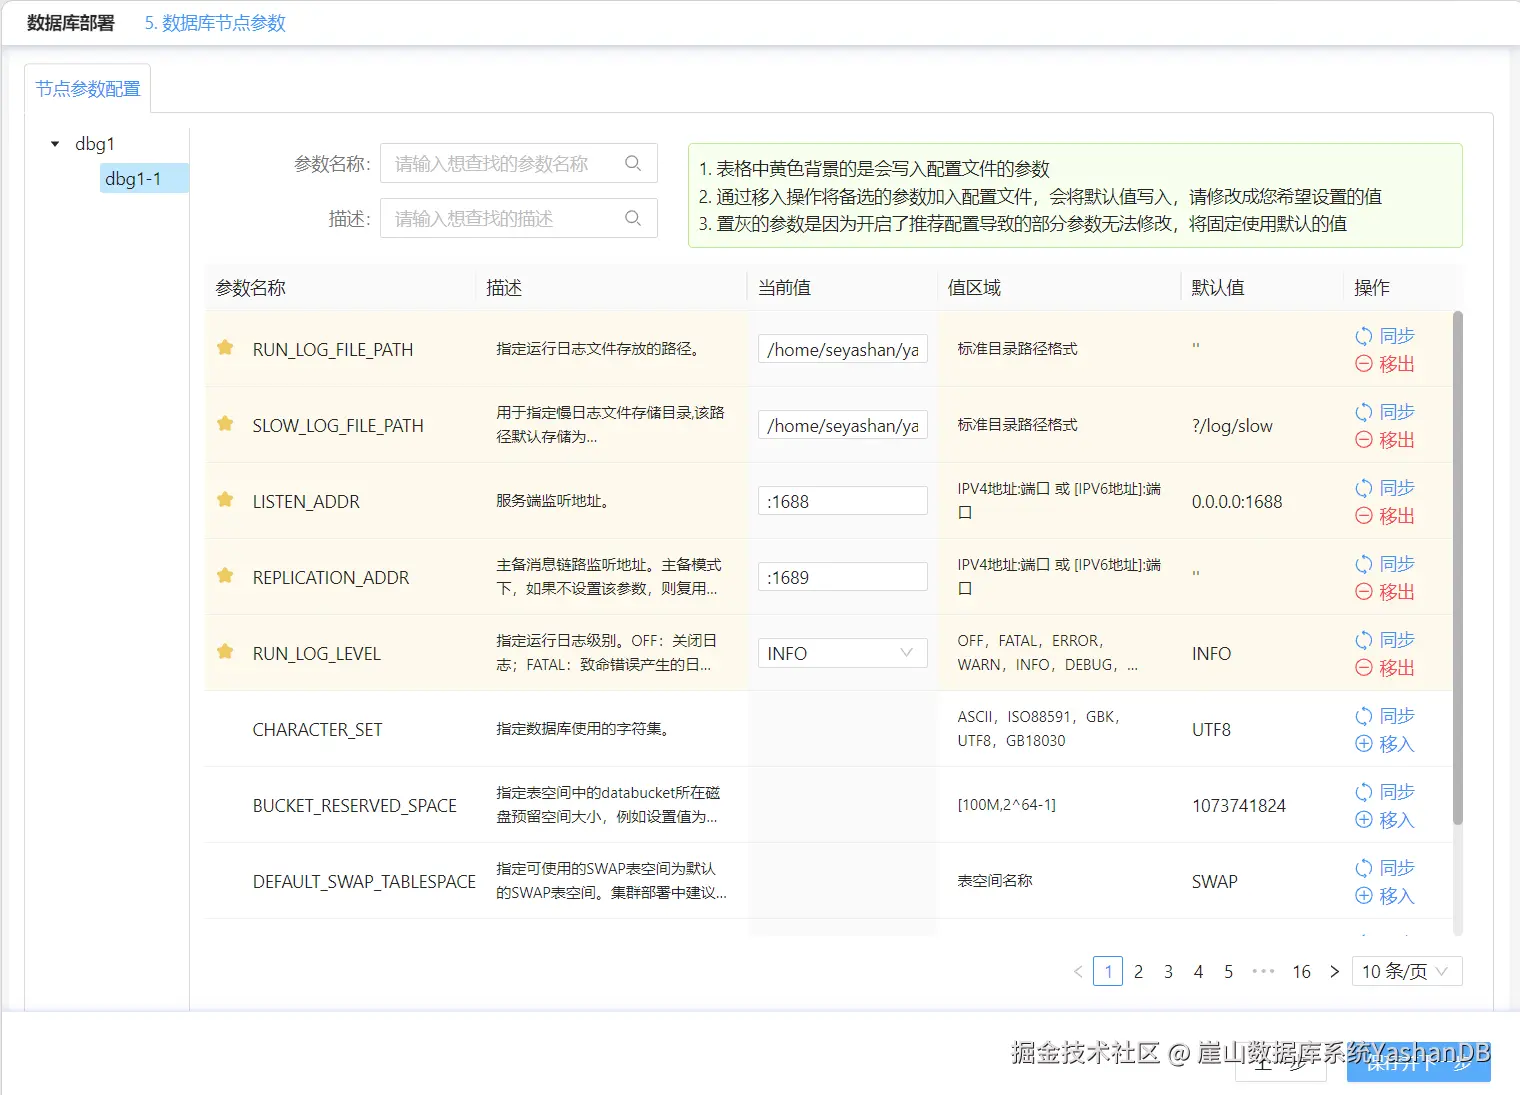Remove (移出) REPLICATION_ADDR from config

pyautogui.click(x=1385, y=592)
